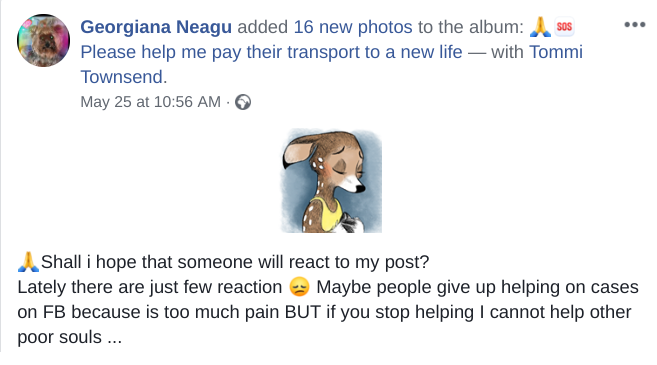This screenshot has height=365, width=657.
Task: Expand trailing ellipsis after "poor souls"
Action: click(115, 338)
